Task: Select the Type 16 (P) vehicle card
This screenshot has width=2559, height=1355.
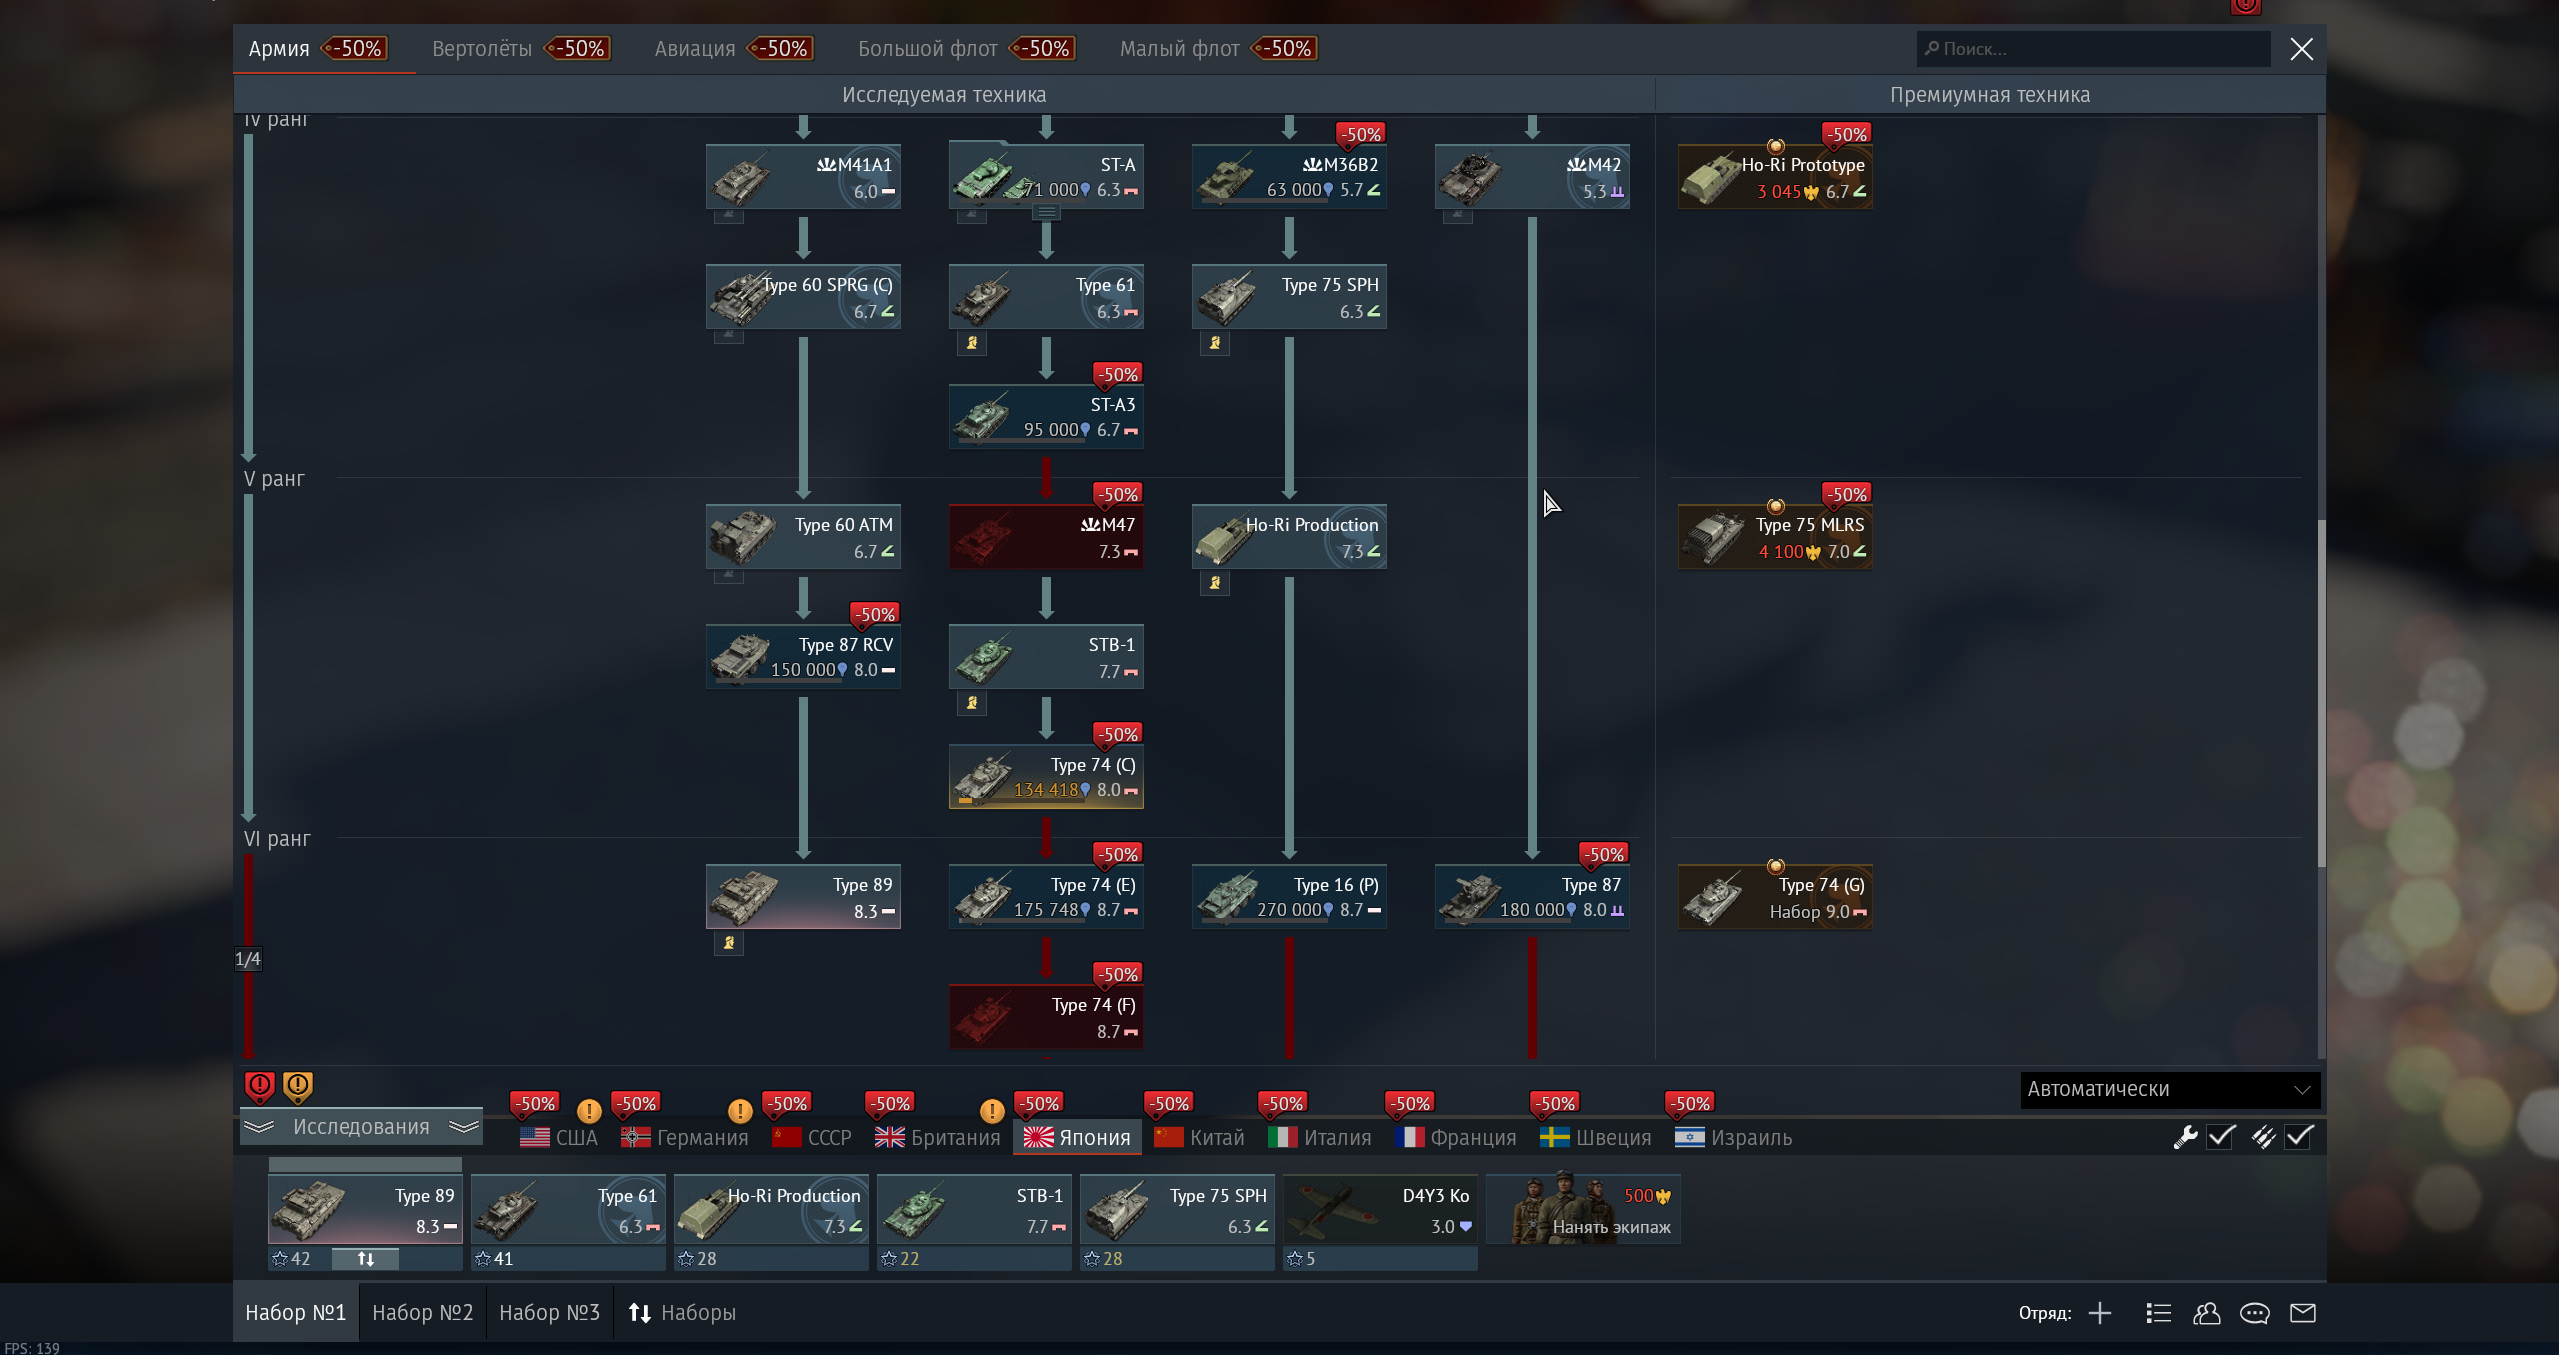Action: click(1289, 897)
